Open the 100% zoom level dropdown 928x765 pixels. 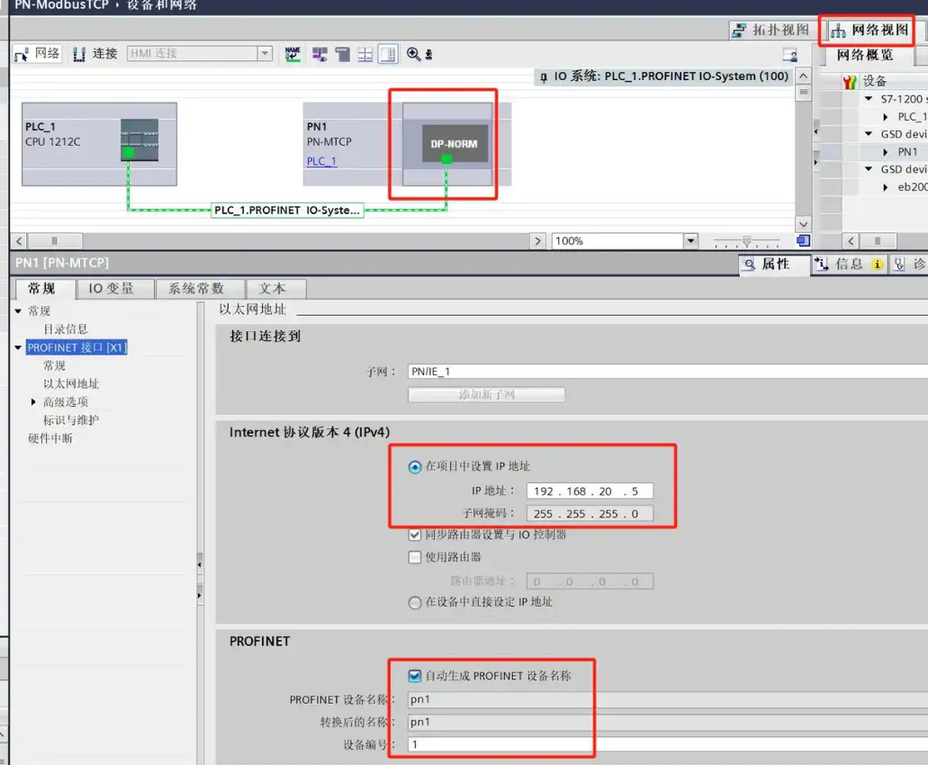tap(691, 241)
